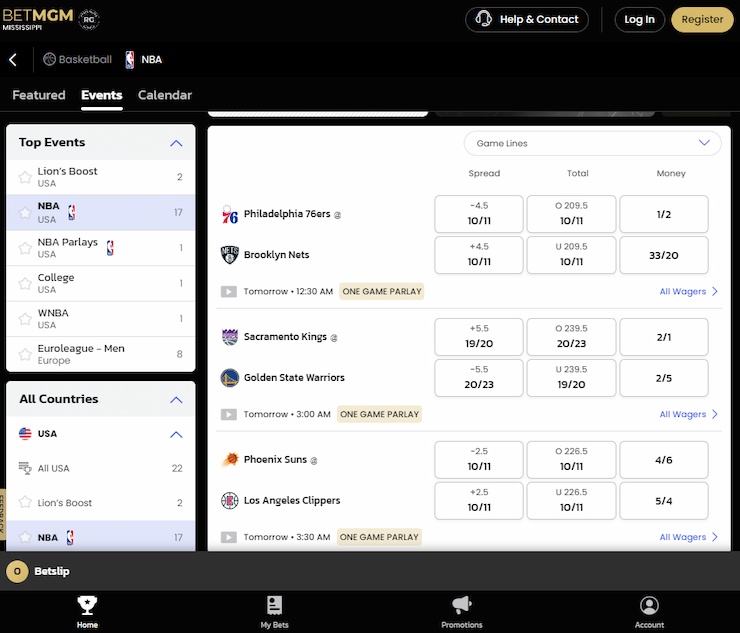The height and width of the screenshot is (633, 740).
Task: Open All Wagers for 76ers vs Nets
Action: [689, 291]
